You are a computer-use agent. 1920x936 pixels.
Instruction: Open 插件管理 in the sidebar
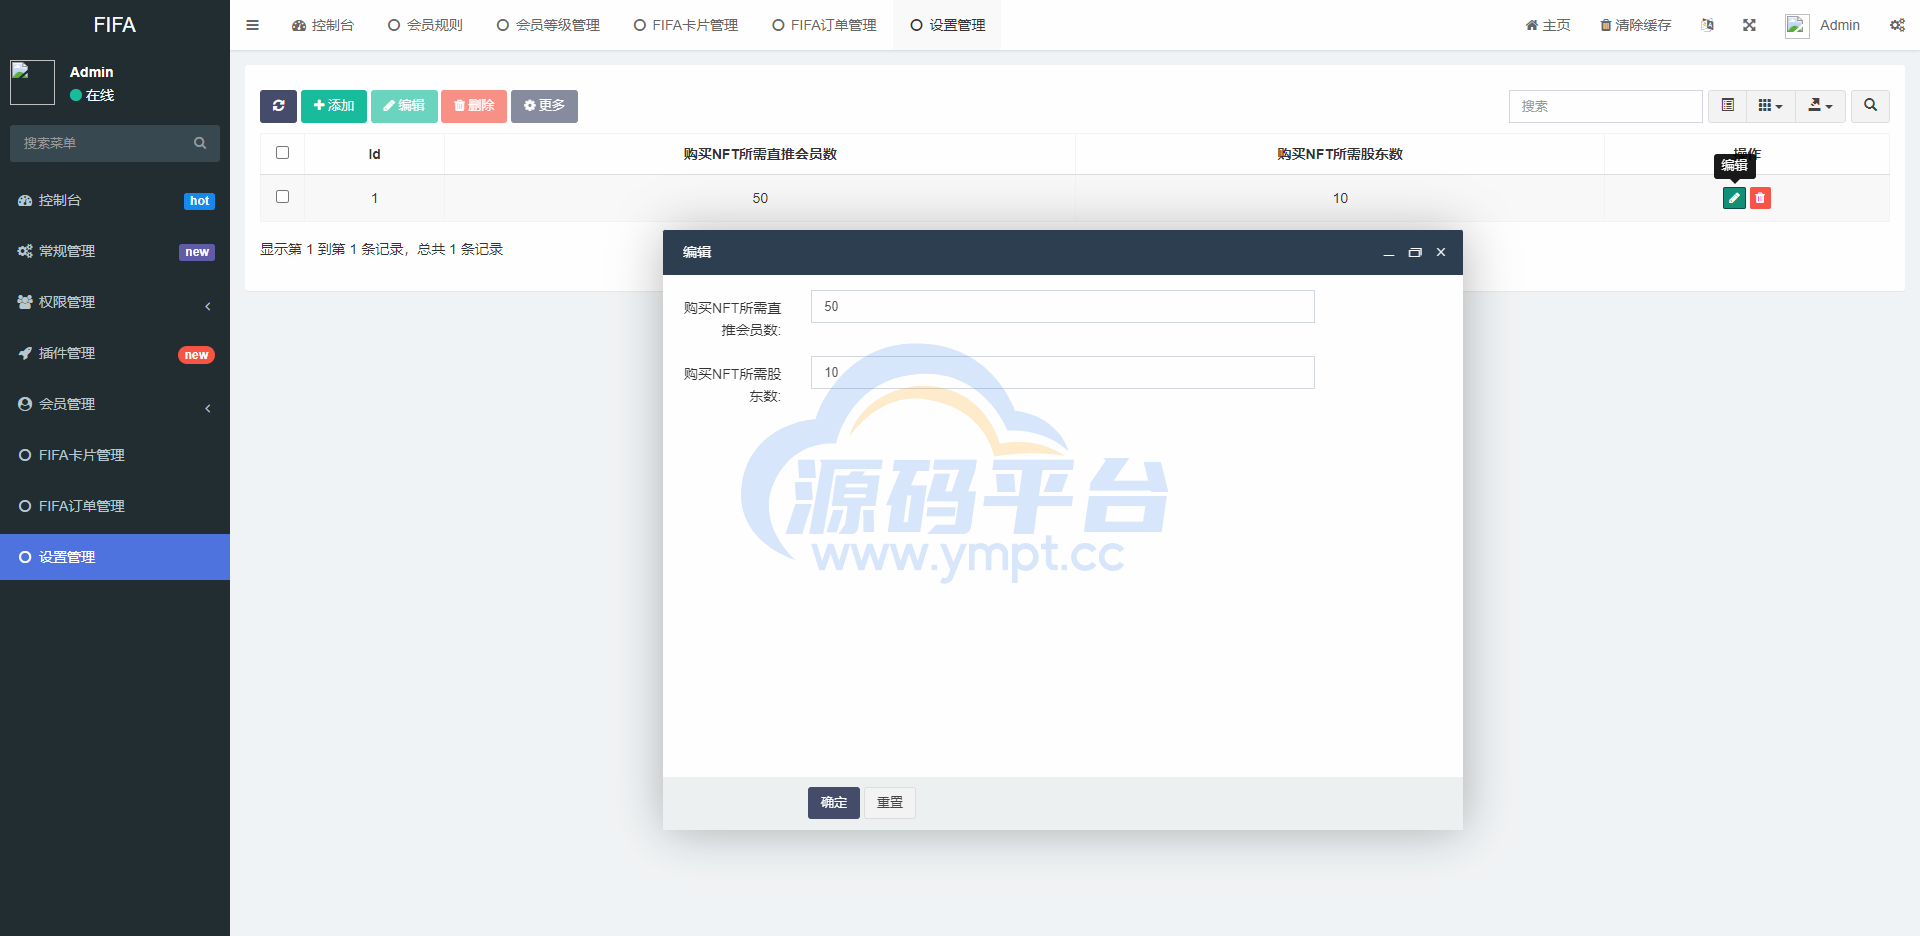coord(115,353)
